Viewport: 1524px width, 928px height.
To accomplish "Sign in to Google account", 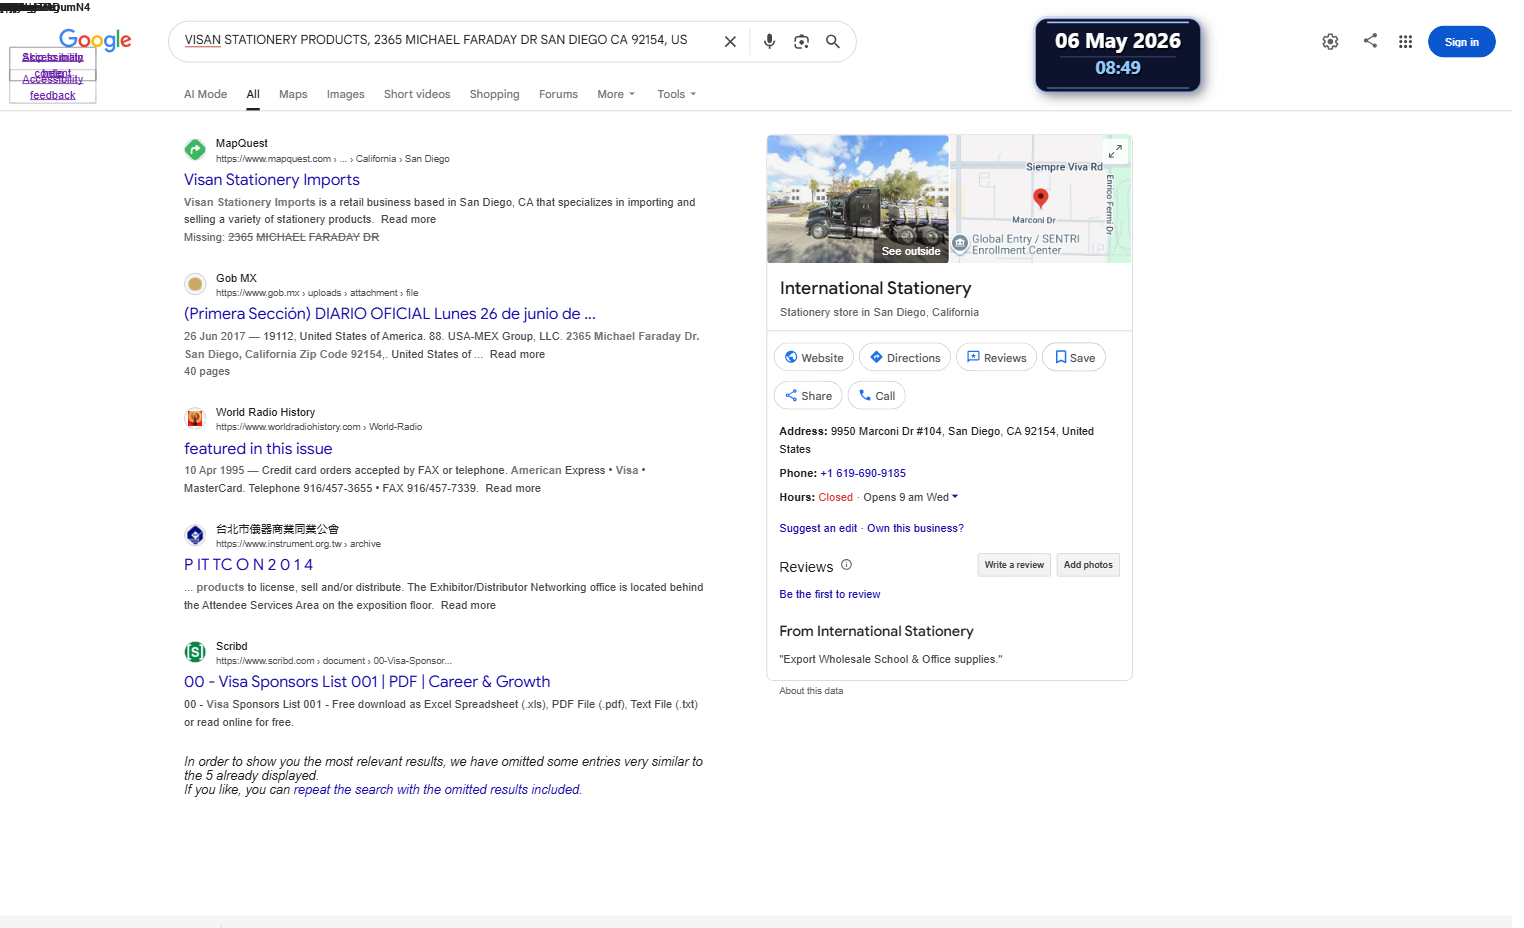I will [x=1461, y=42].
